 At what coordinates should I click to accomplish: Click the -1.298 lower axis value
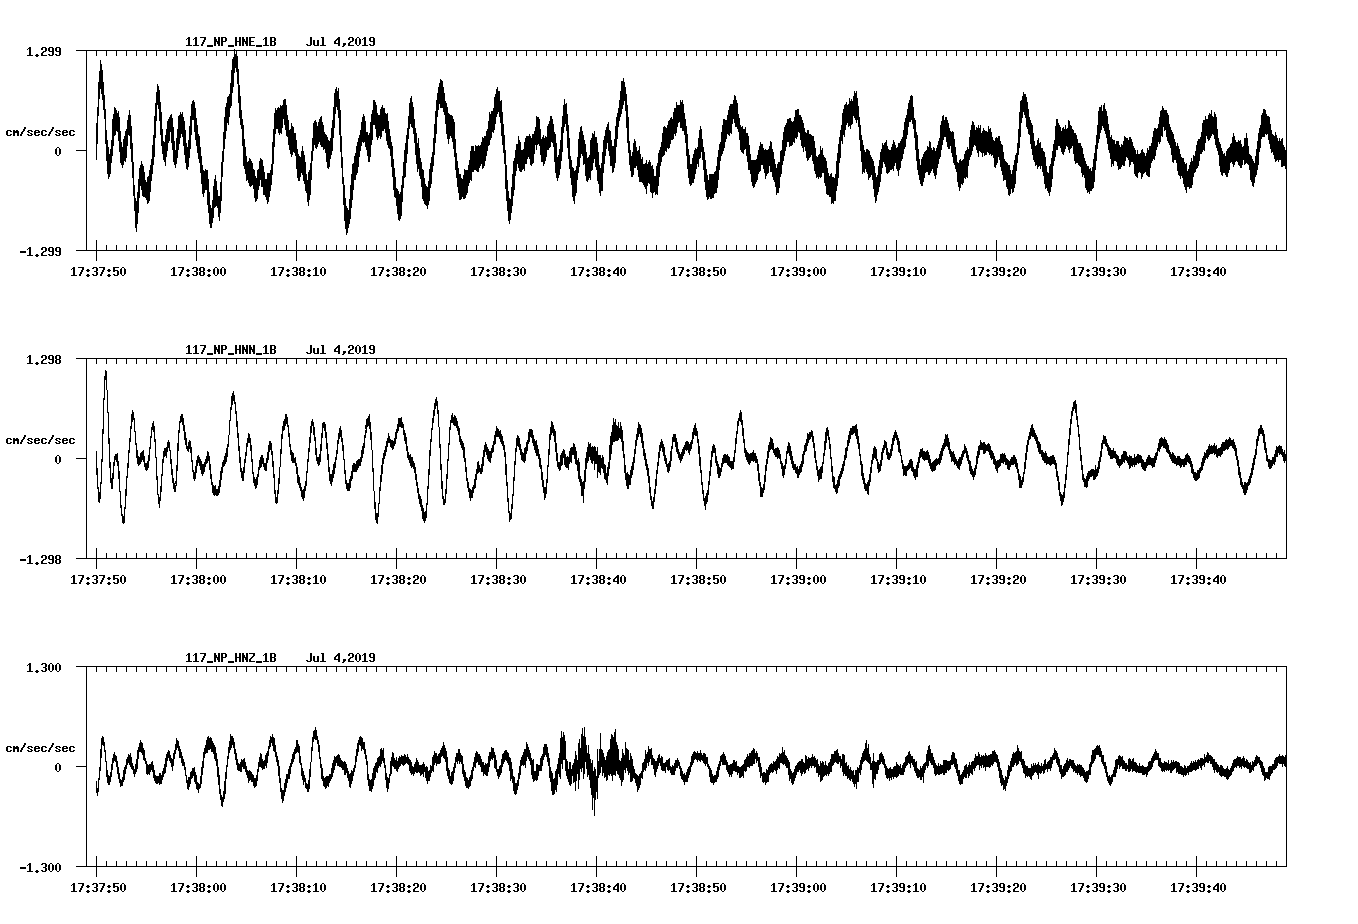point(40,559)
